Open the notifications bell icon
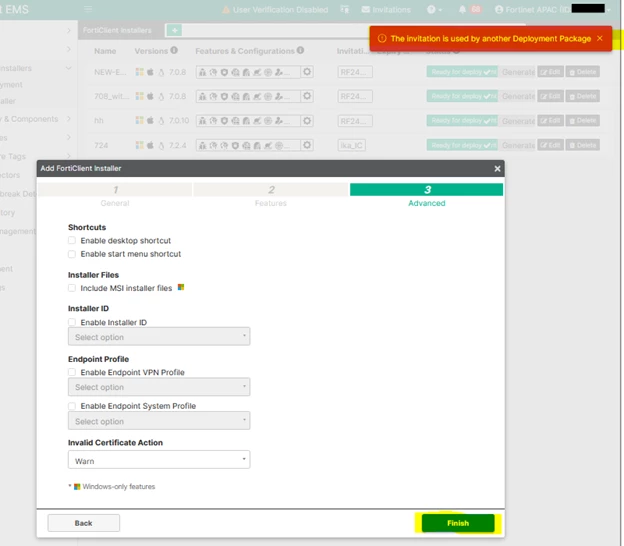Image resolution: width=624 pixels, height=546 pixels. click(x=462, y=10)
